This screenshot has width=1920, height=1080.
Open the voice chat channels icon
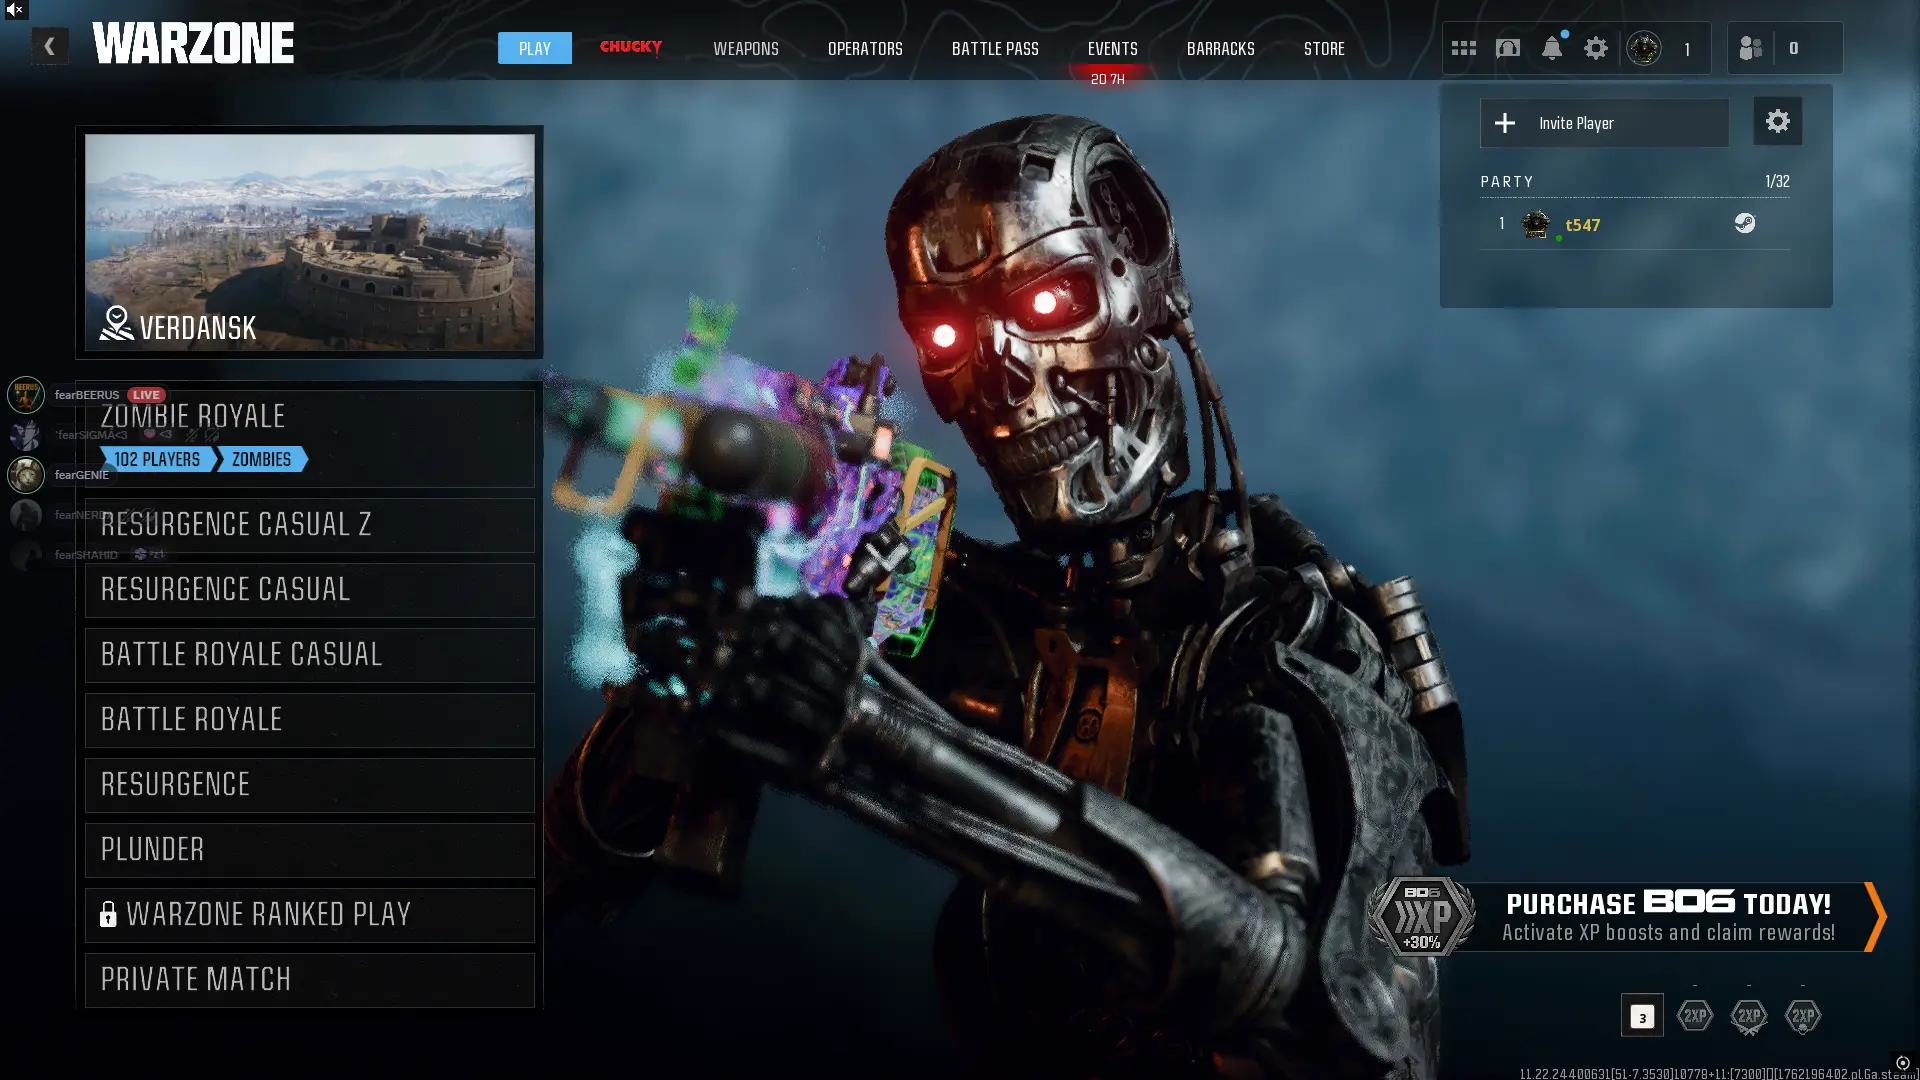coord(1507,48)
